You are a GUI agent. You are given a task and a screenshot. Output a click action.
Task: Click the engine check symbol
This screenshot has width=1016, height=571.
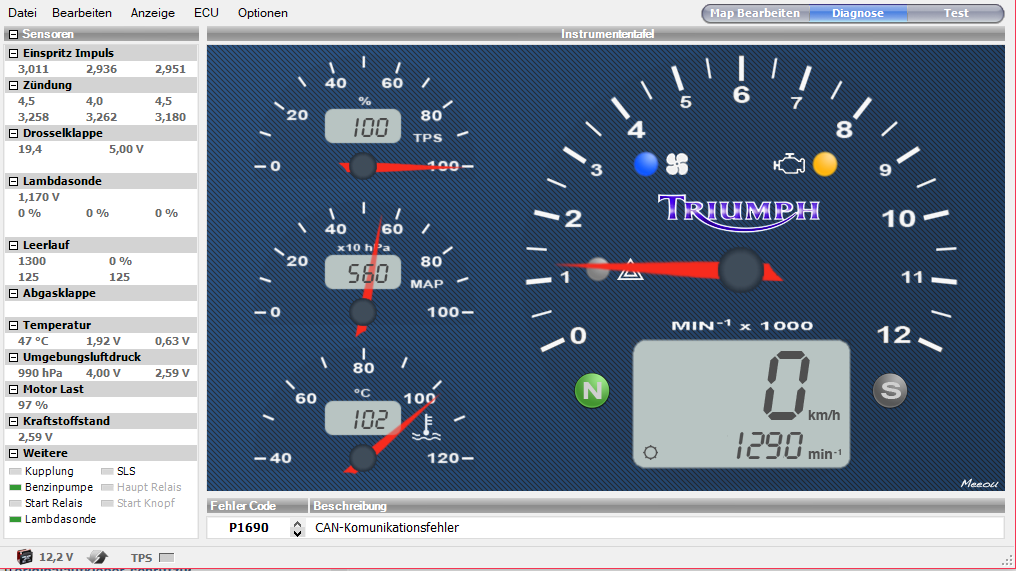point(789,164)
